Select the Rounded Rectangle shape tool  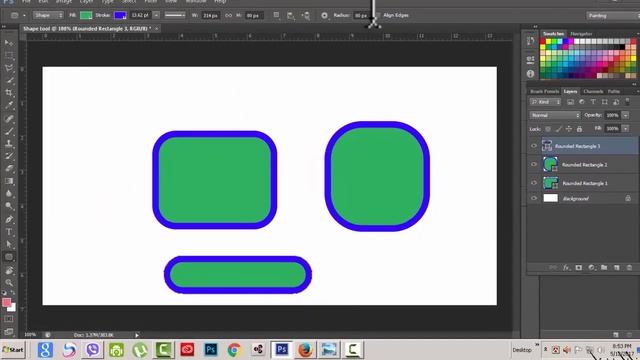click(x=9, y=257)
